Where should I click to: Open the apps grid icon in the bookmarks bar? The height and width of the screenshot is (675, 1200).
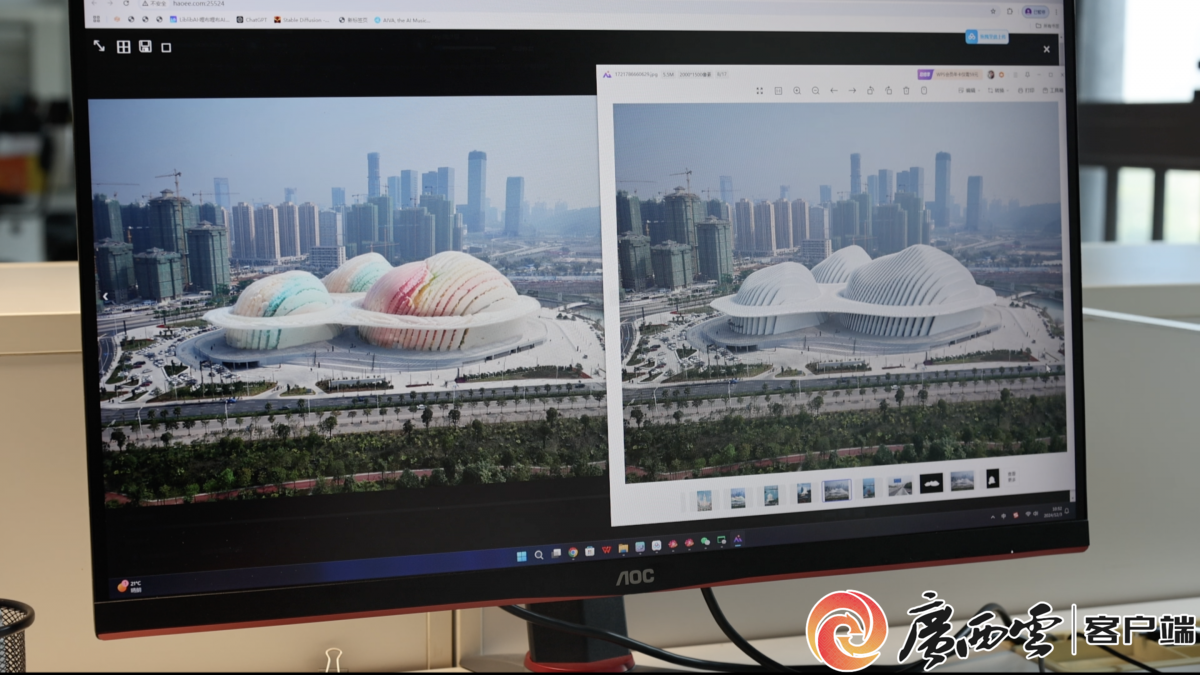pyautogui.click(x=96, y=19)
